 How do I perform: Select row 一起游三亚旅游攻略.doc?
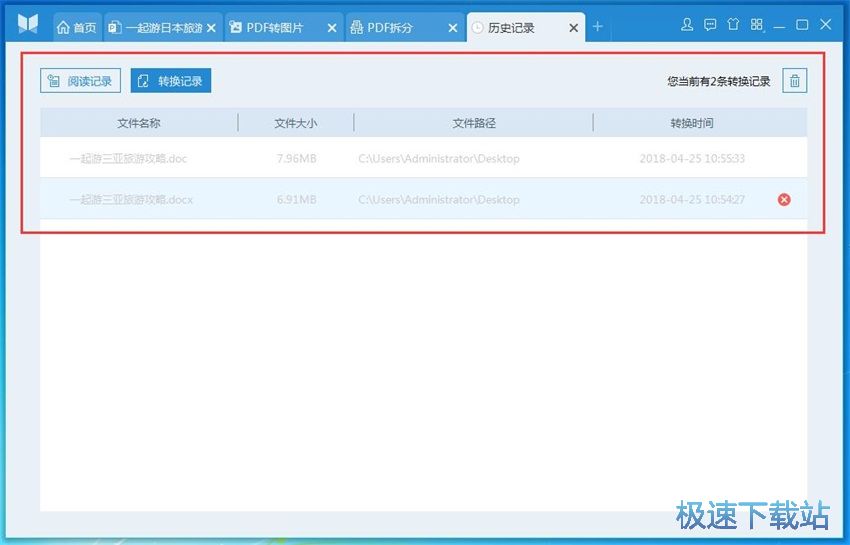click(423, 158)
